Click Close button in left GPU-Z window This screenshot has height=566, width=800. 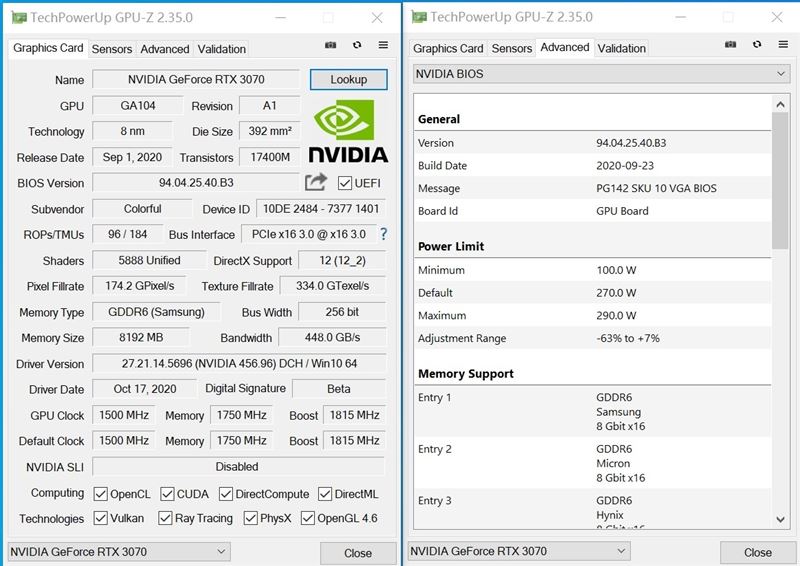[x=358, y=553]
